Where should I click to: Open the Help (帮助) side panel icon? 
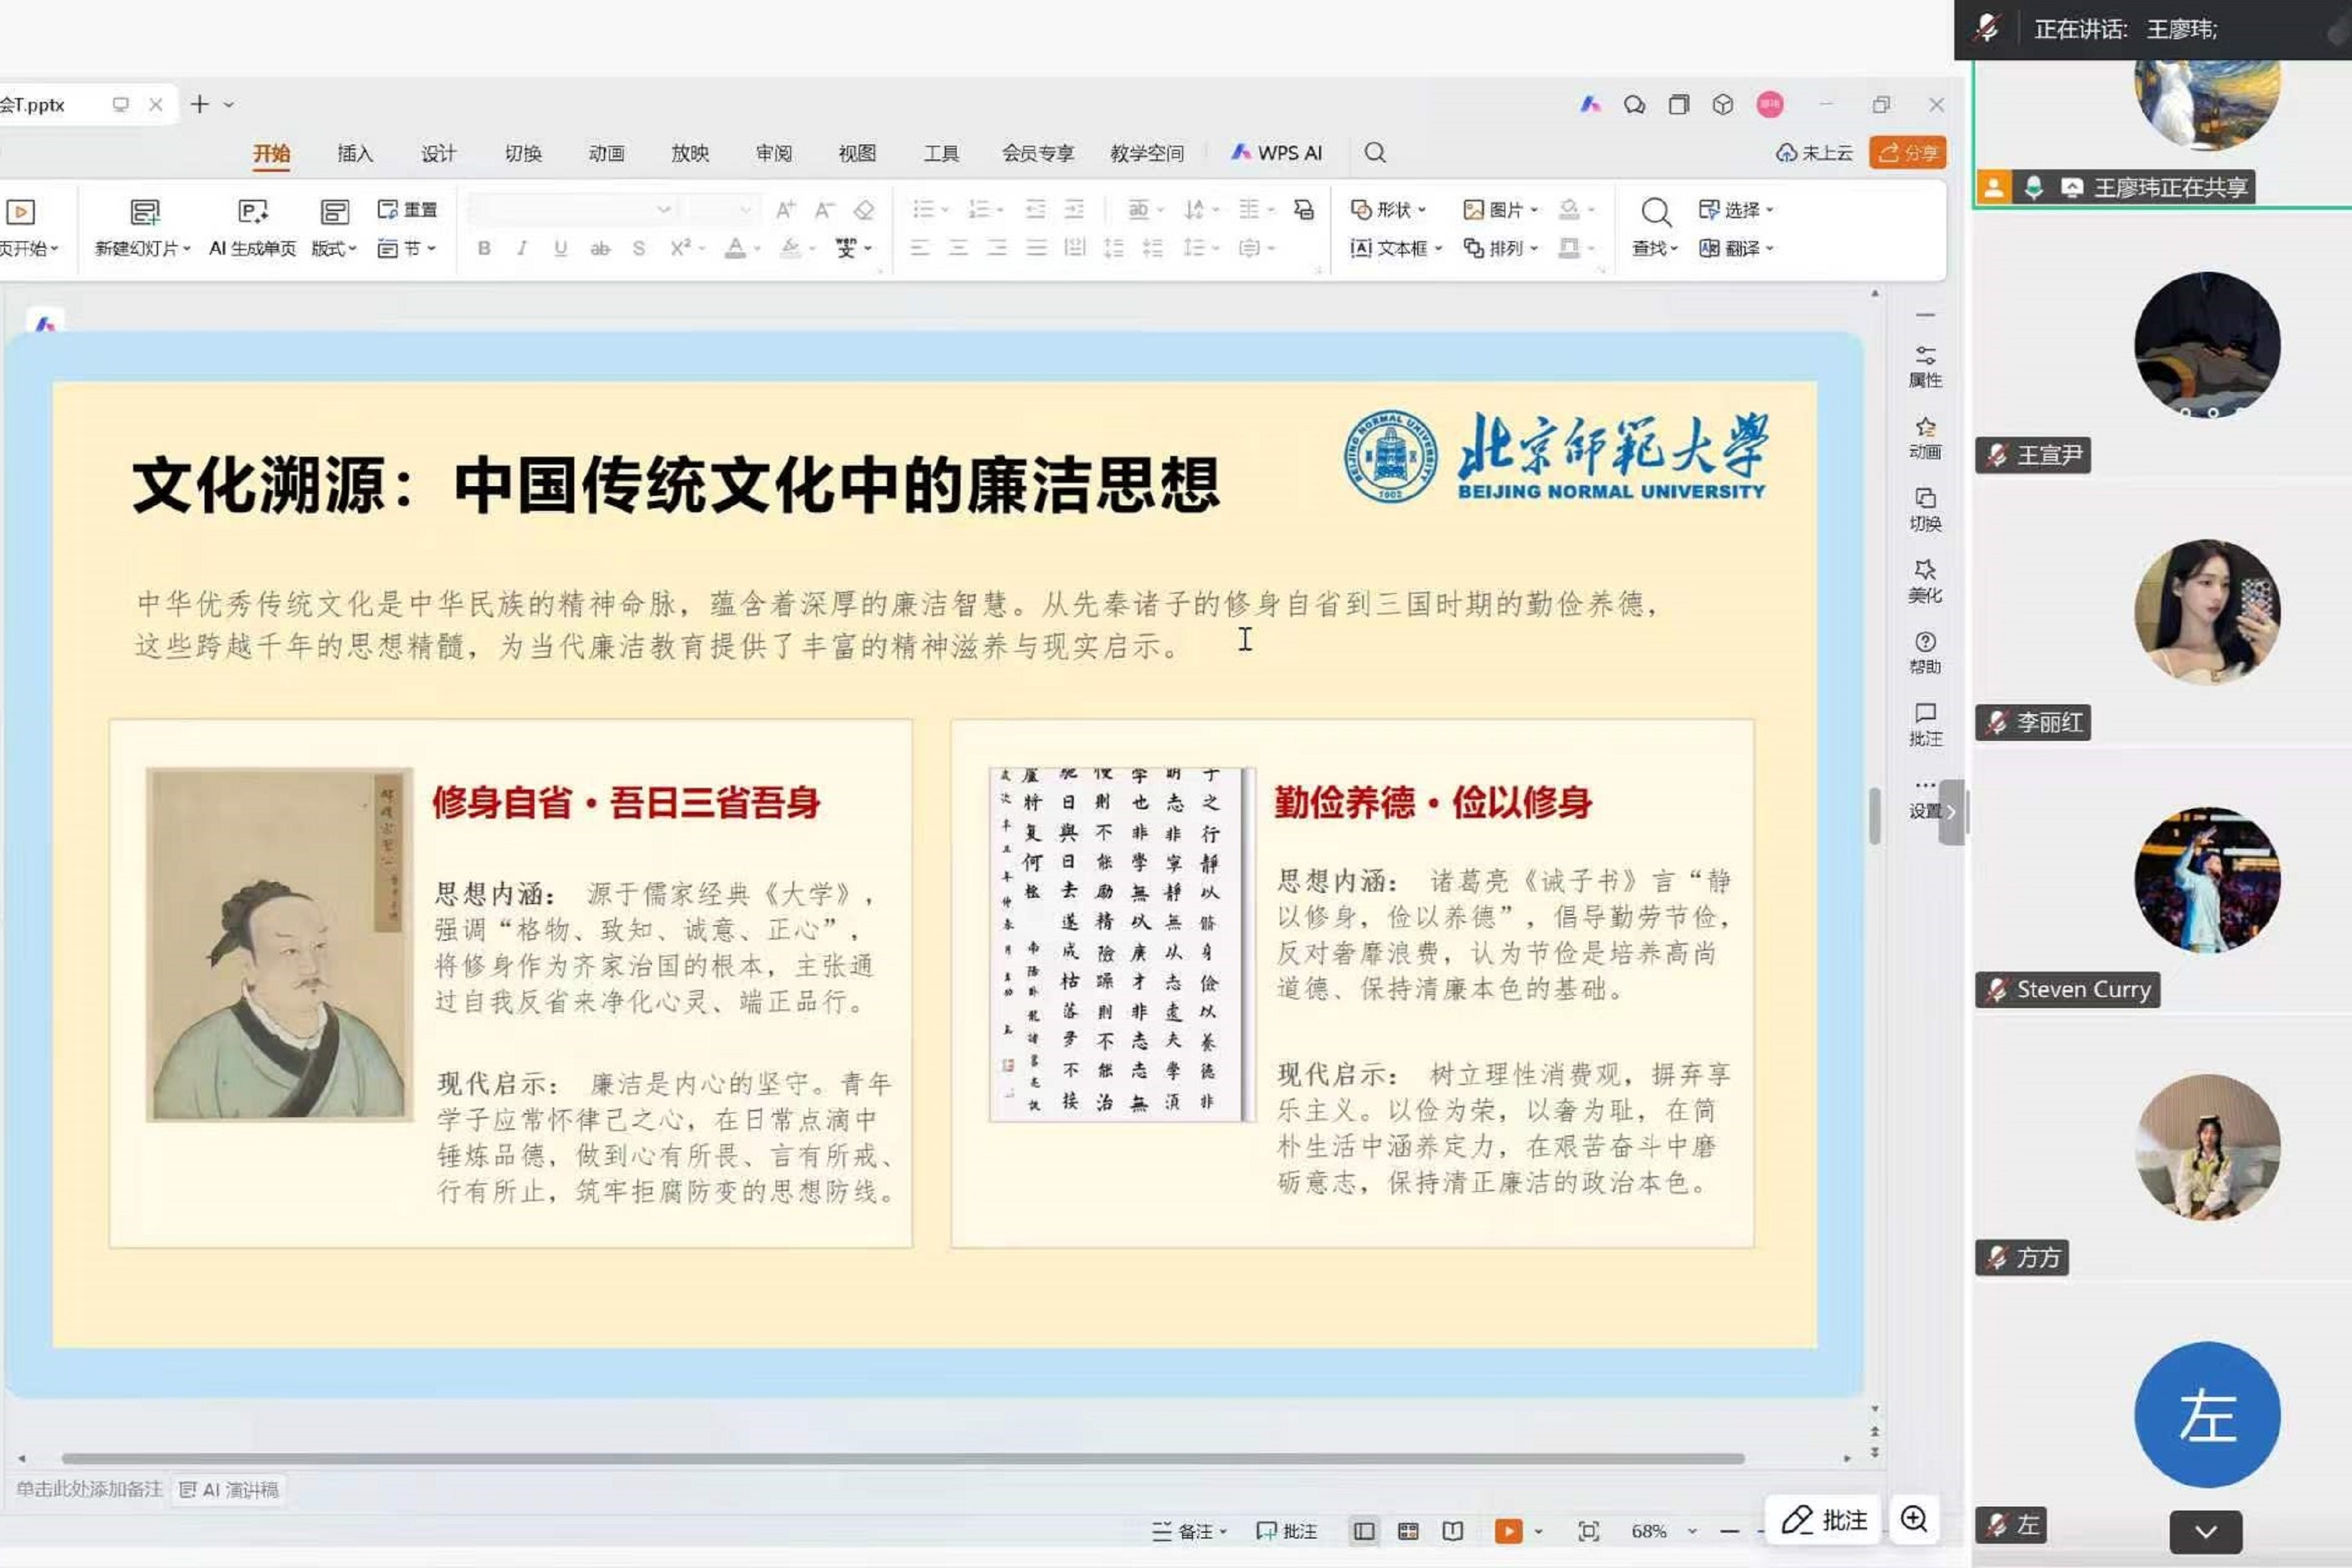coord(1925,653)
